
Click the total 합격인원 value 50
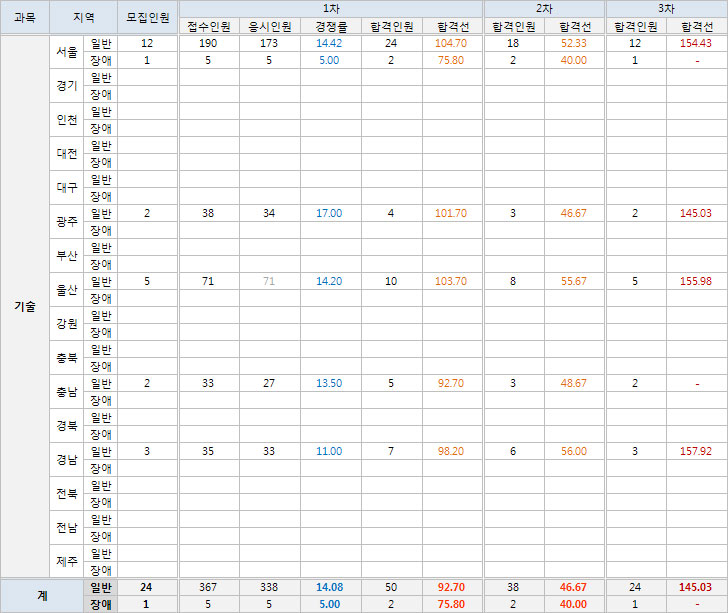click(391, 587)
